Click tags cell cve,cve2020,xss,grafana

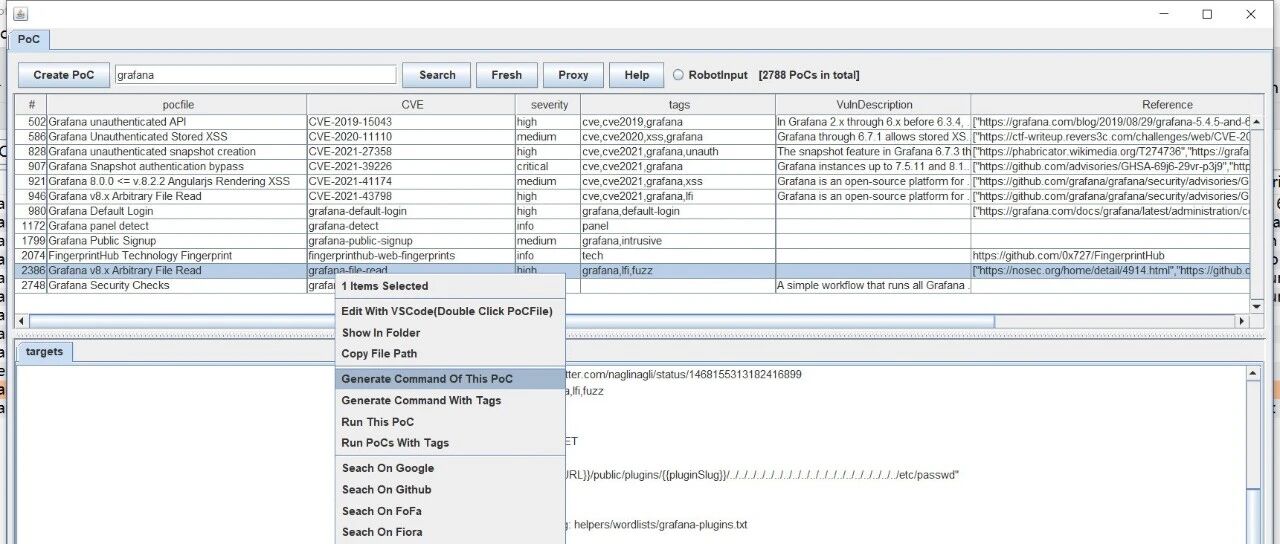point(678,137)
